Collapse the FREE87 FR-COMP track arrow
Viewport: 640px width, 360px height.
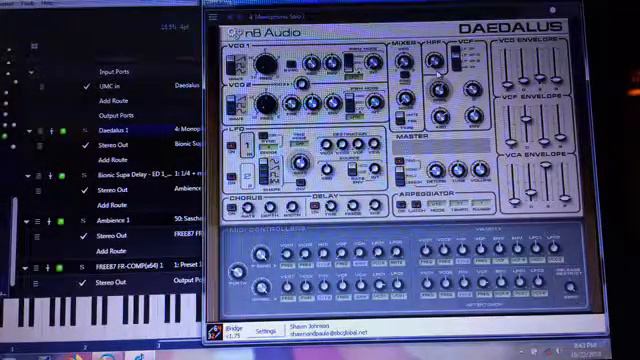click(25, 268)
